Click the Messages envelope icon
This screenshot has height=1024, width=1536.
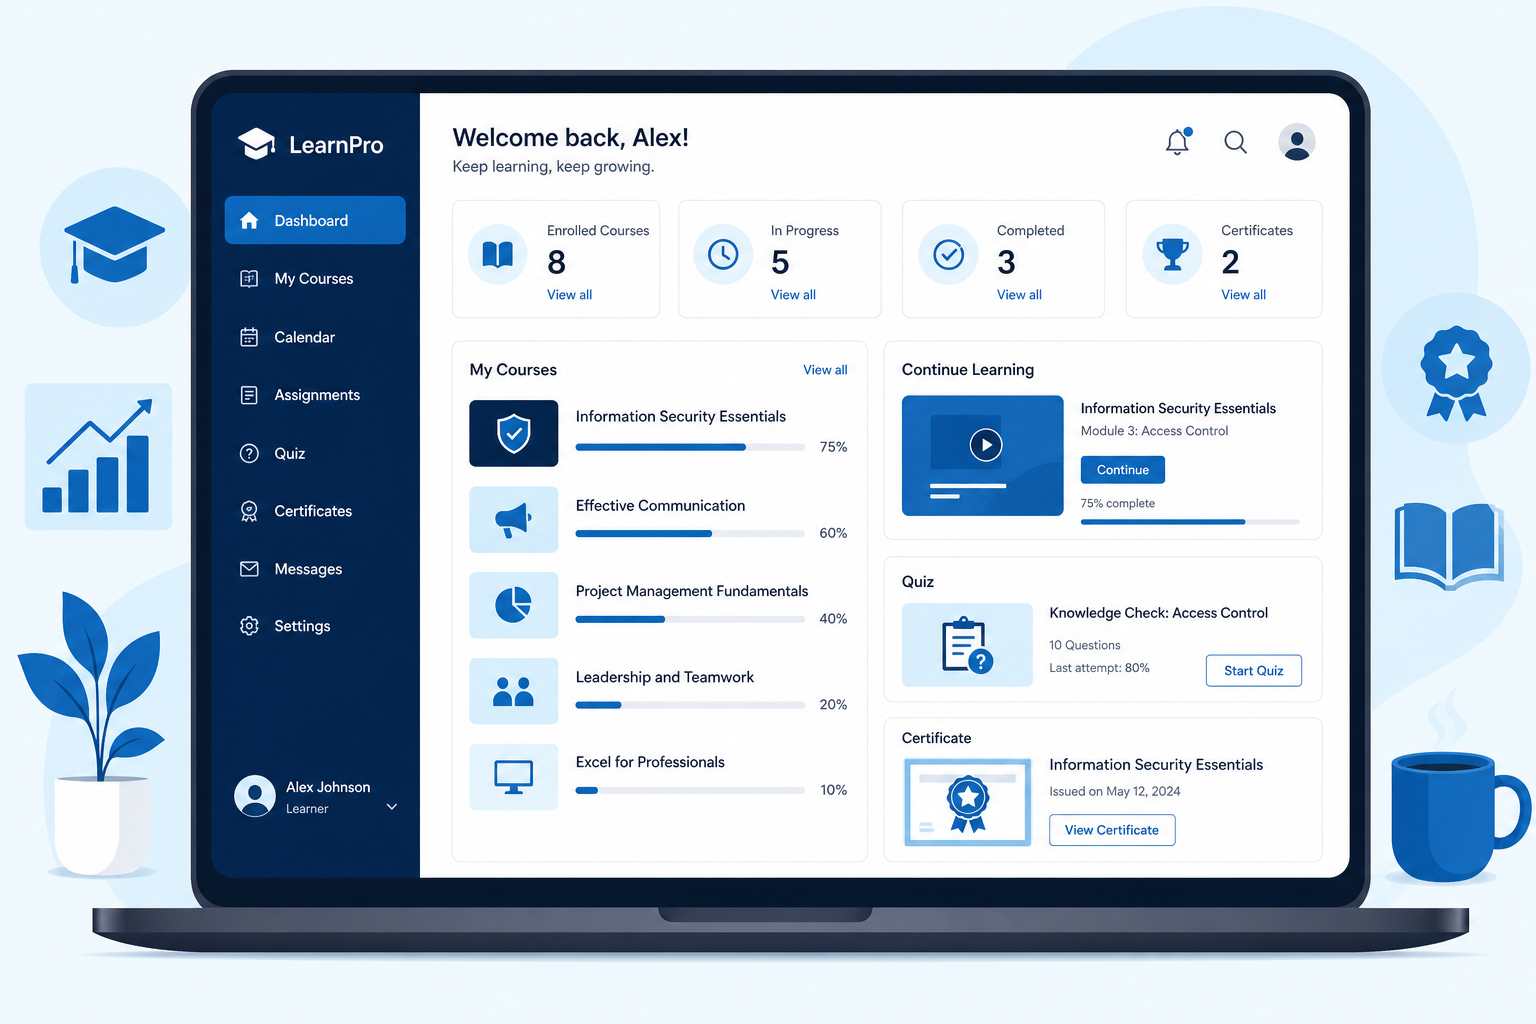point(250,569)
